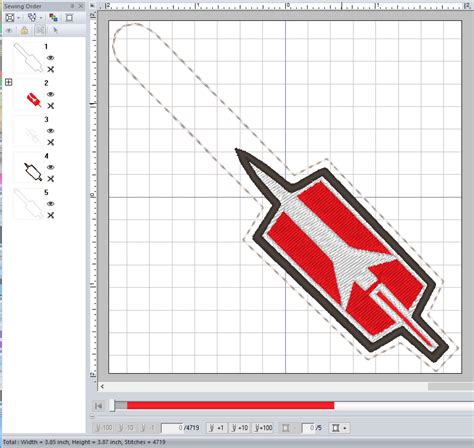Click the eye icon in panel's second toolbar row

coord(9,31)
